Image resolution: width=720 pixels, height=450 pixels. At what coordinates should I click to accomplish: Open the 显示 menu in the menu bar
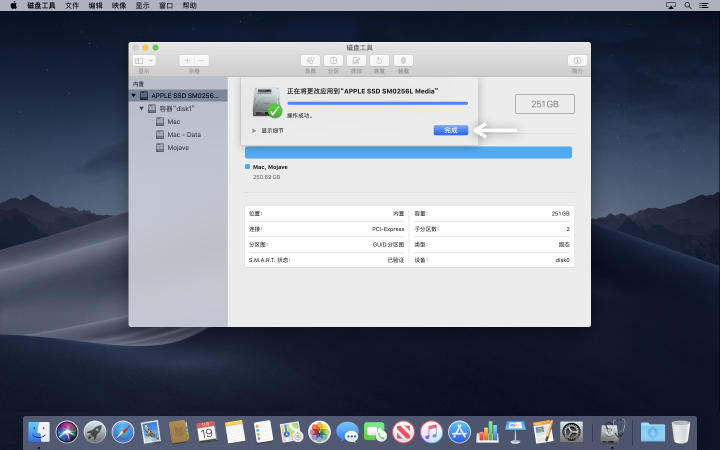(x=142, y=6)
